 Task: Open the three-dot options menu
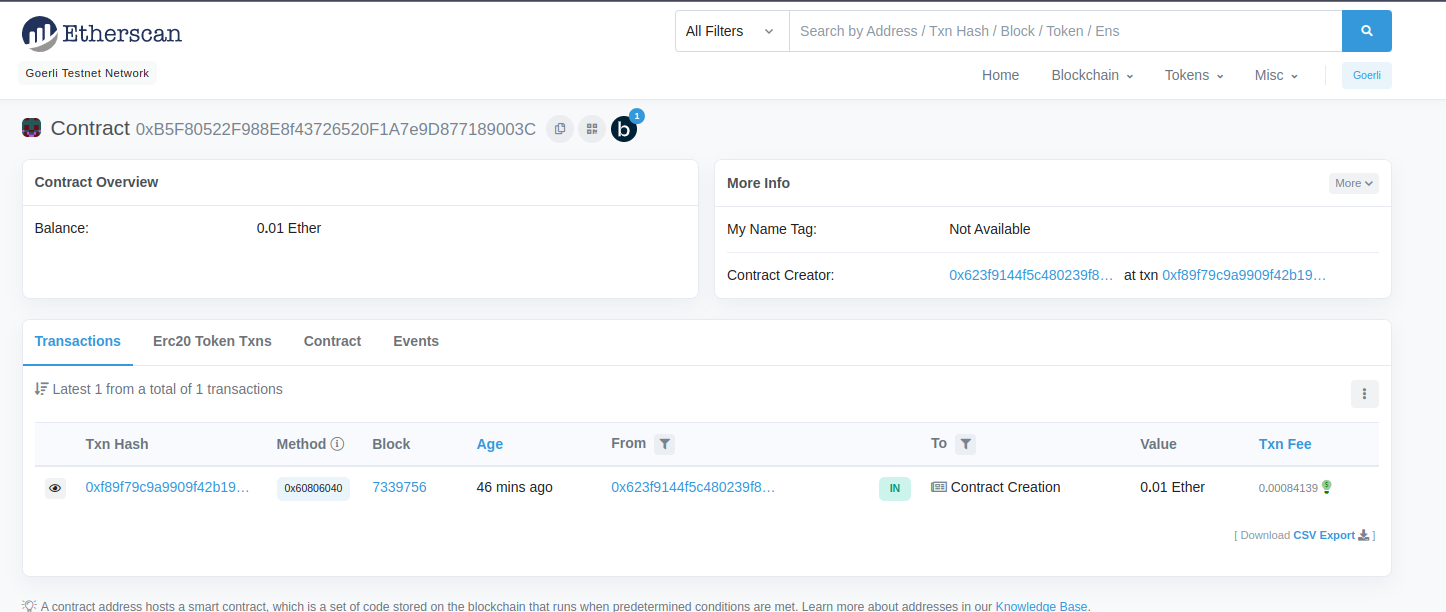1364,394
